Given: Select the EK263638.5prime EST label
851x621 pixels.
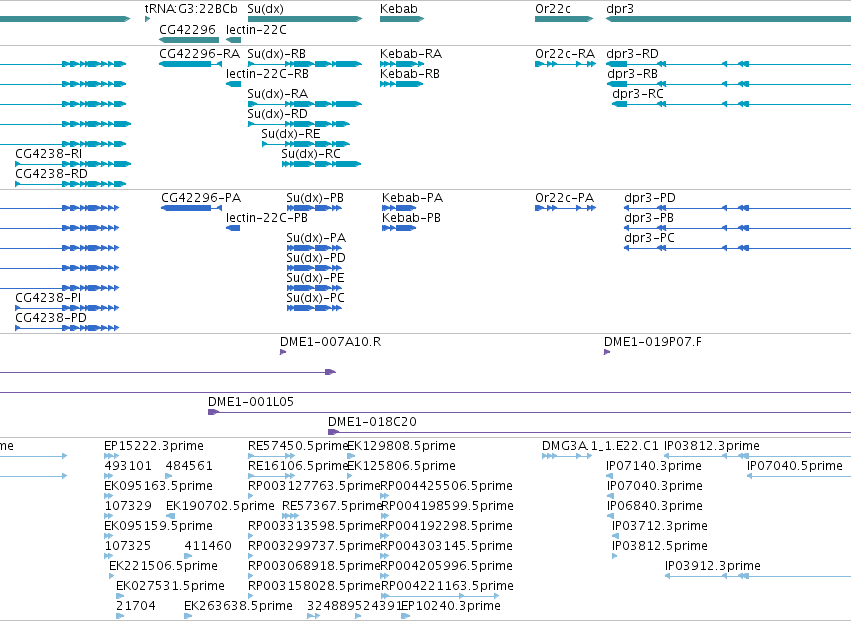Looking at the screenshot, I should (x=238, y=606).
